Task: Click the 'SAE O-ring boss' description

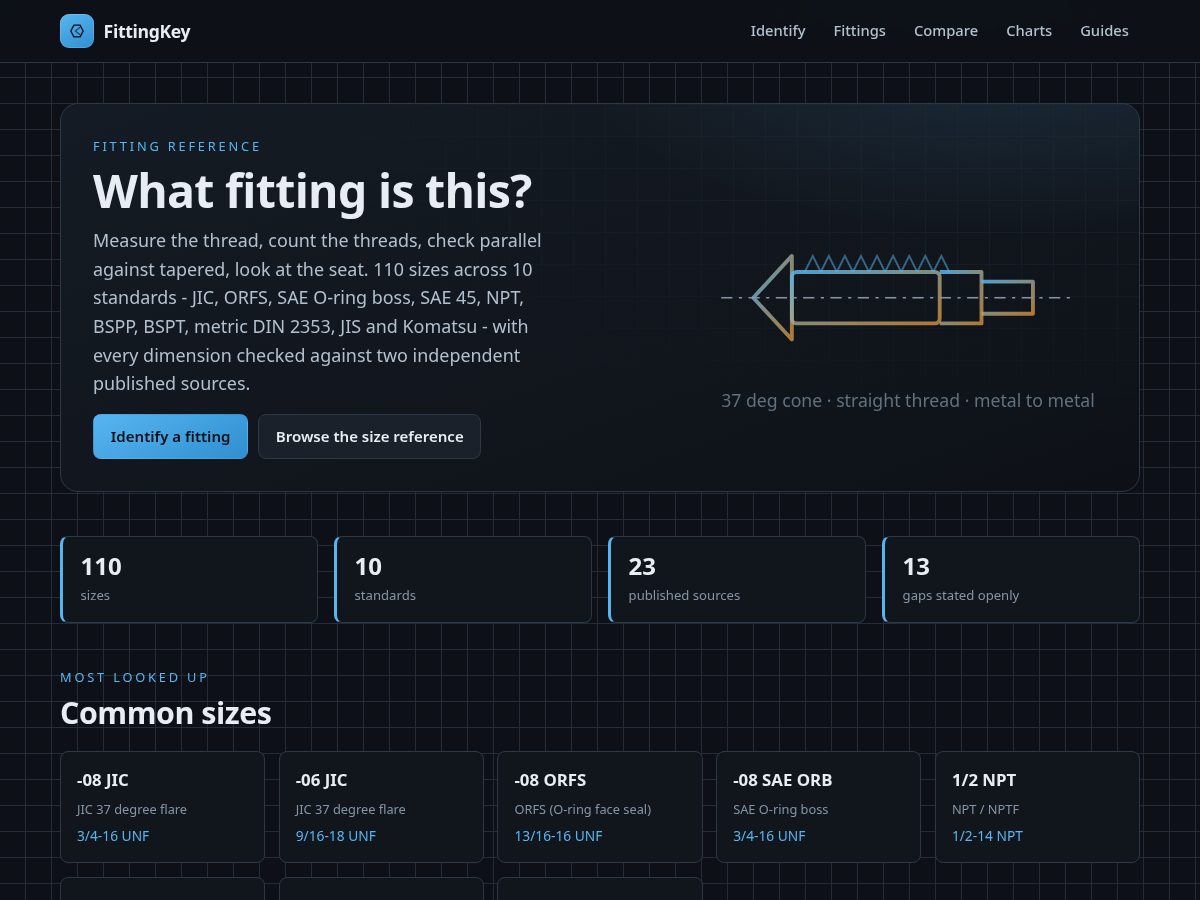Action: point(781,810)
